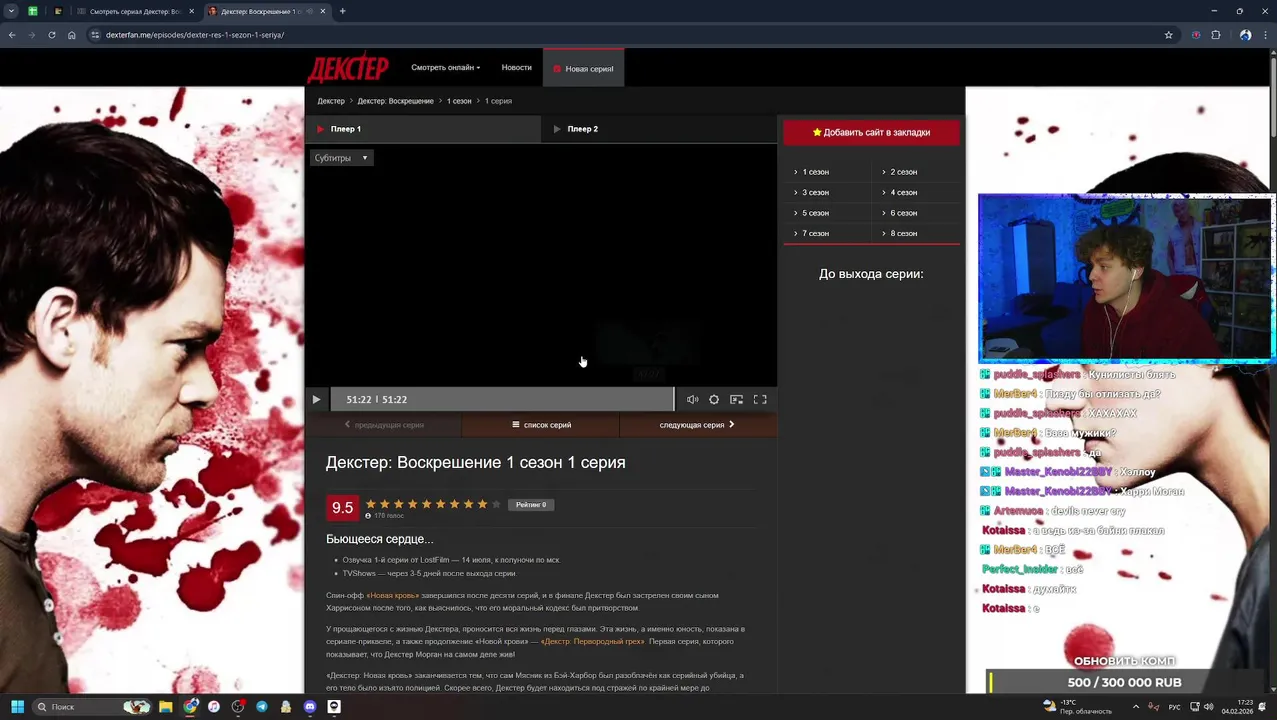Image resolution: width=1277 pixels, height=720 pixels.
Task: Expand 5 сезон in season list
Action: pyautogui.click(x=815, y=213)
